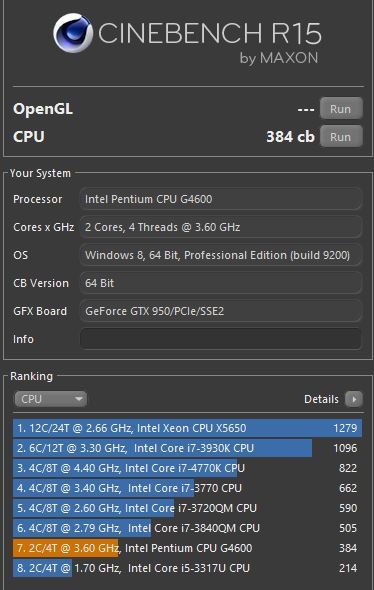Image resolution: width=374 pixels, height=590 pixels.
Task: Select ranking entry Intel Core i7-3840QM
Action: [x=187, y=528]
